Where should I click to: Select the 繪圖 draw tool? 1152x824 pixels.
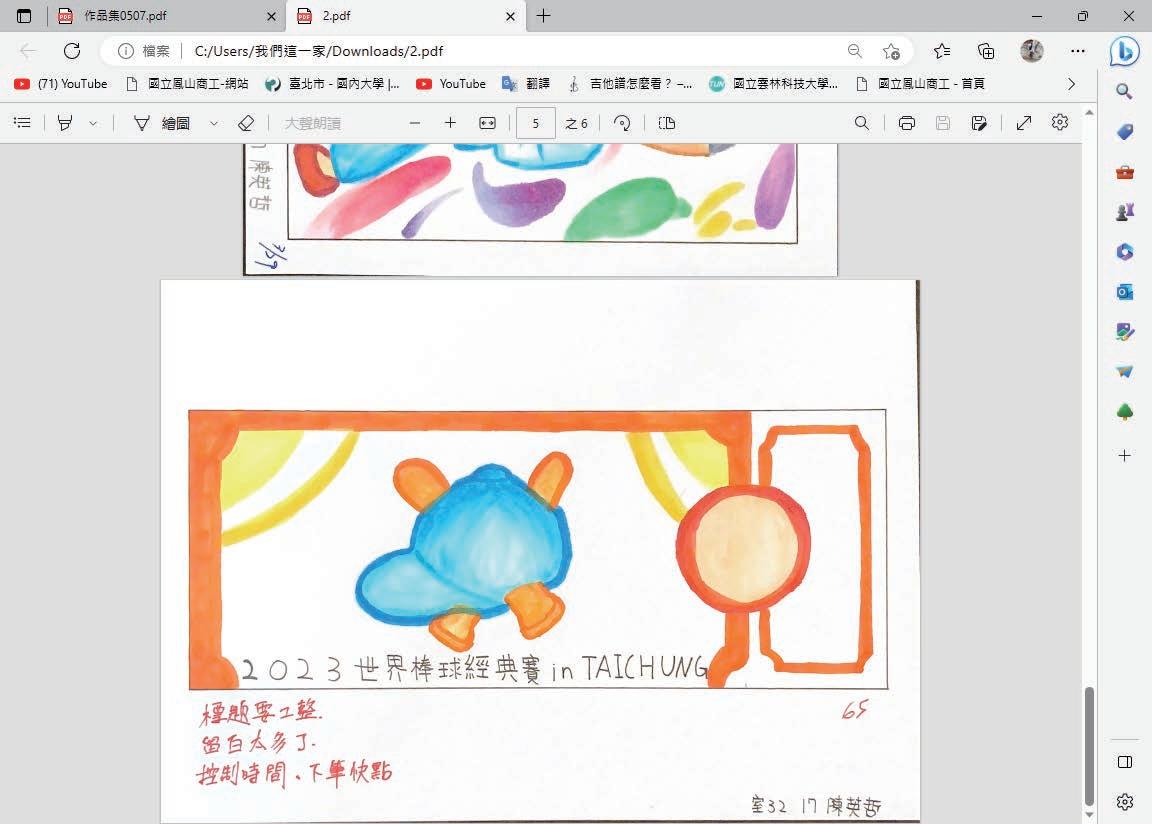pos(162,123)
